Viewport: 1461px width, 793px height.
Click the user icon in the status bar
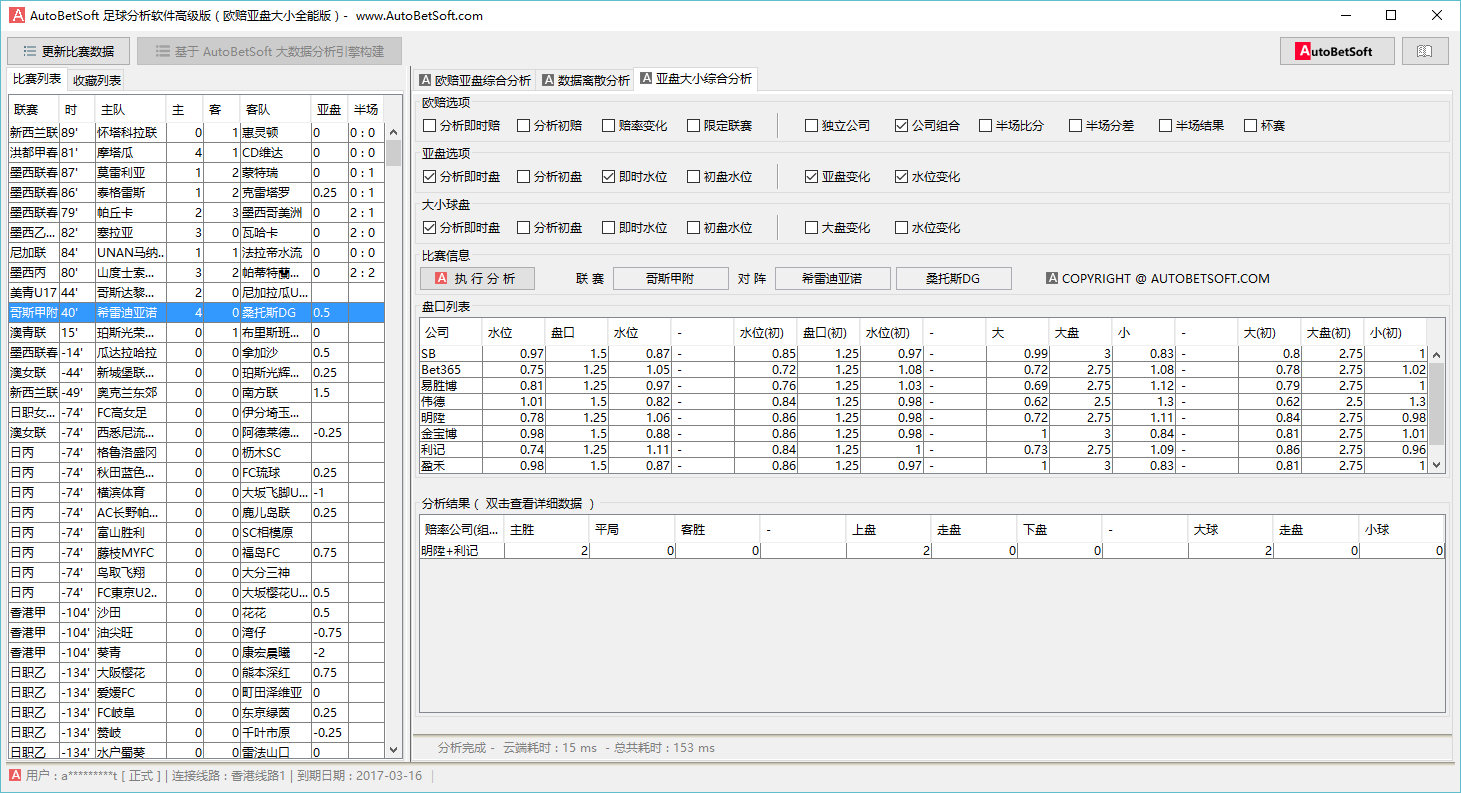pos(15,775)
